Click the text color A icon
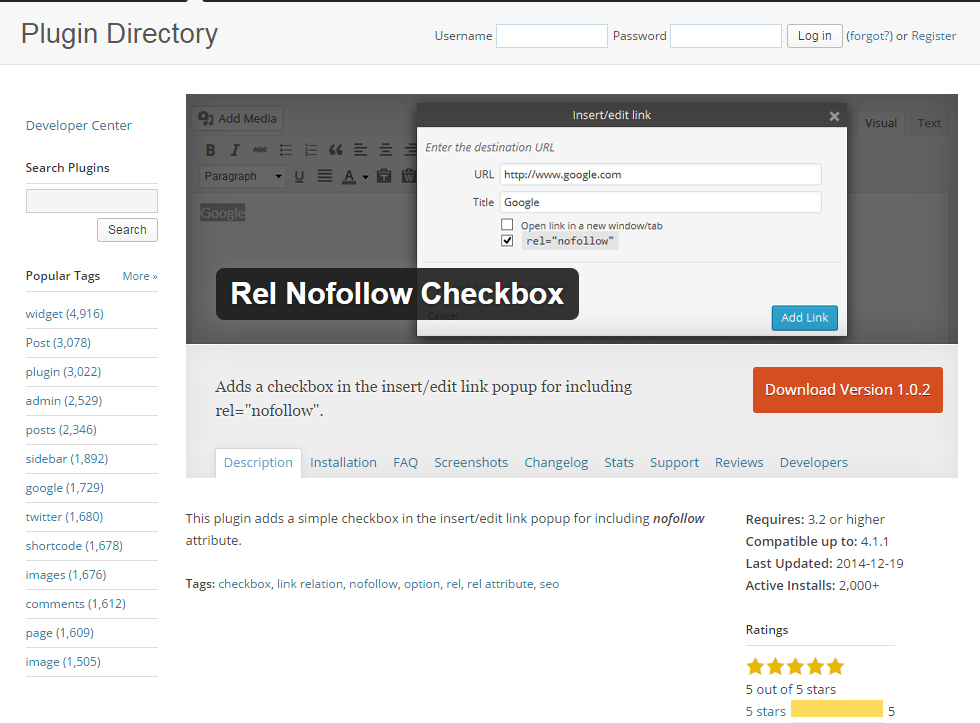 point(349,176)
